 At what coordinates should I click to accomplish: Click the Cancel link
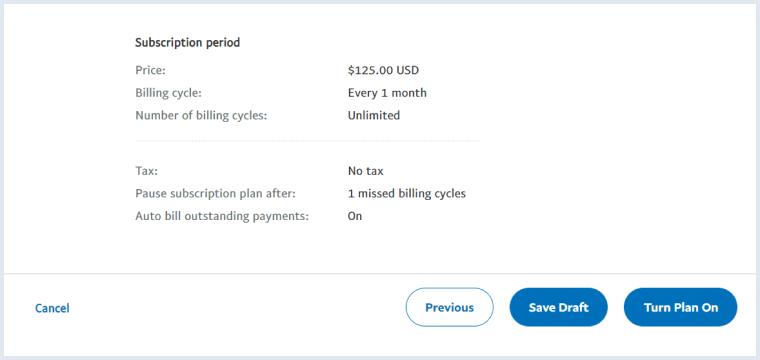click(x=52, y=308)
